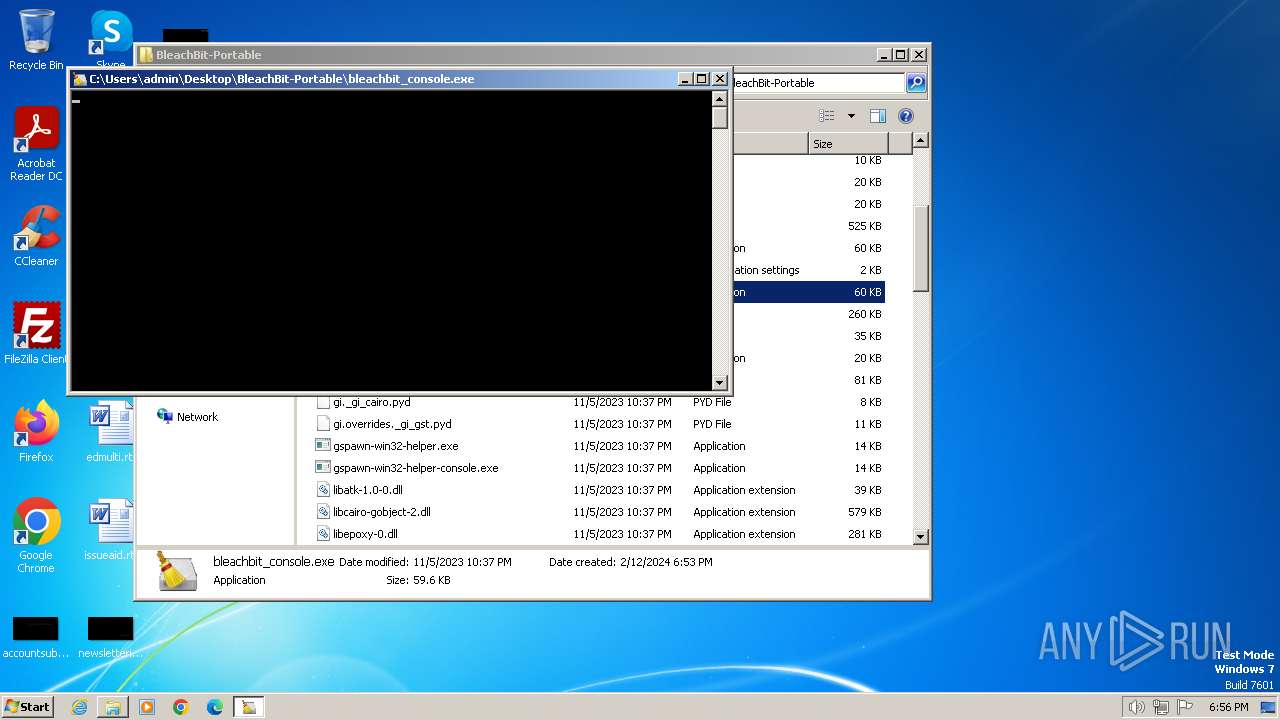Click the Action Center flag tray icon

[x=1187, y=707]
